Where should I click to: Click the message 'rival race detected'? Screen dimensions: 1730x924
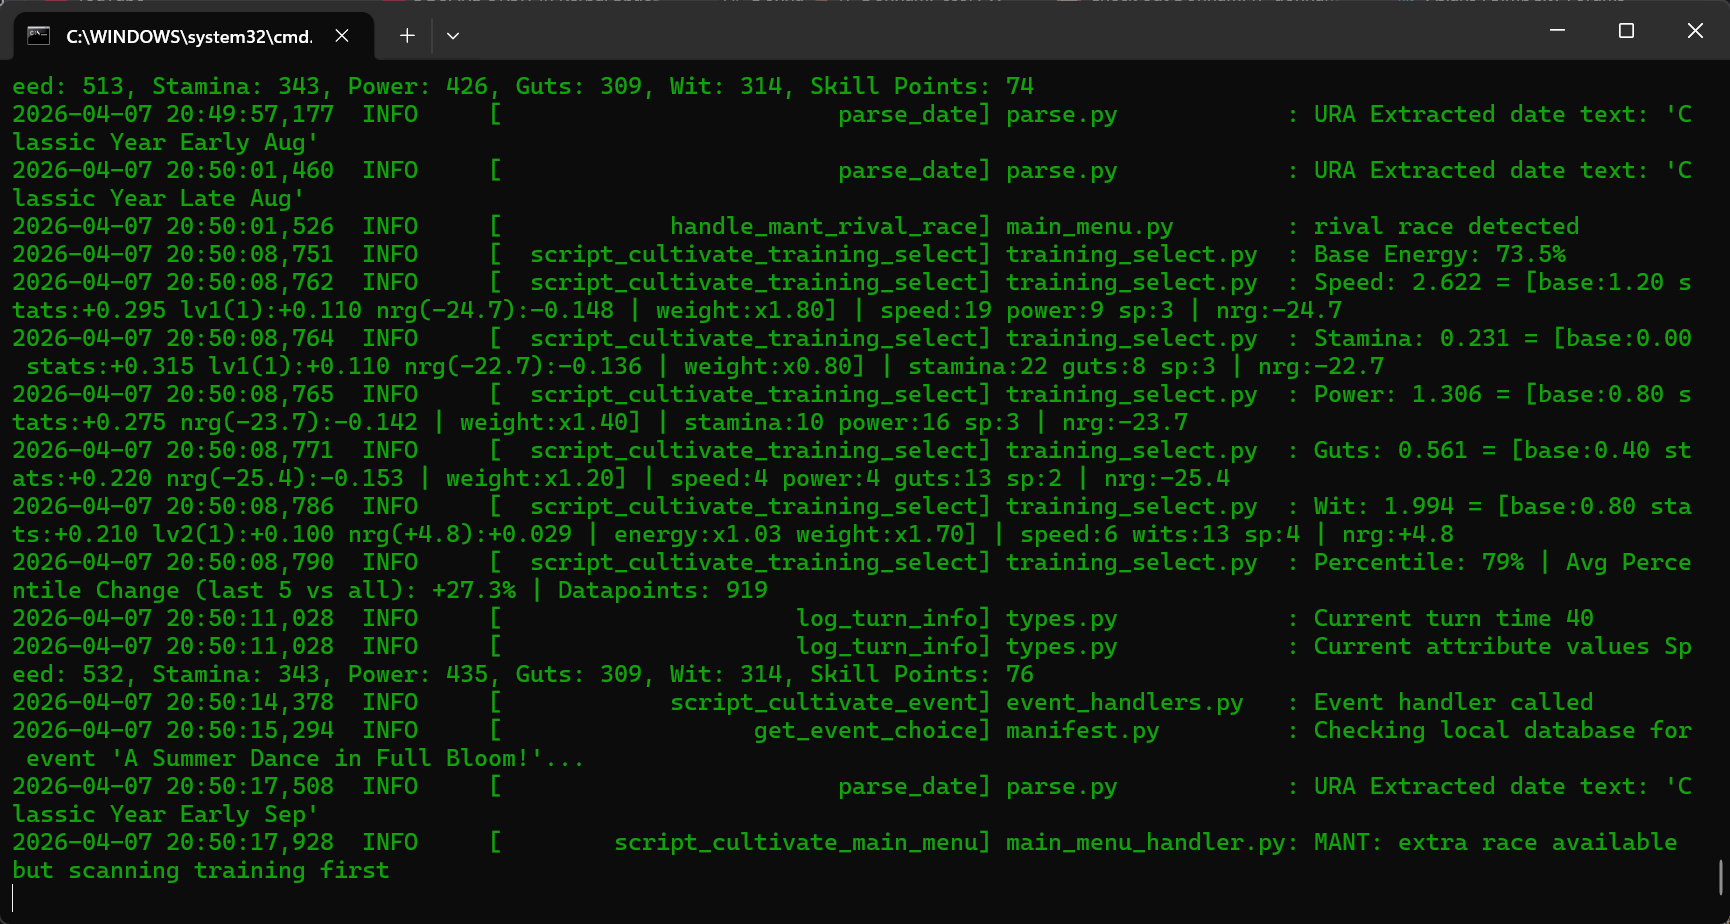pyautogui.click(x=1446, y=226)
